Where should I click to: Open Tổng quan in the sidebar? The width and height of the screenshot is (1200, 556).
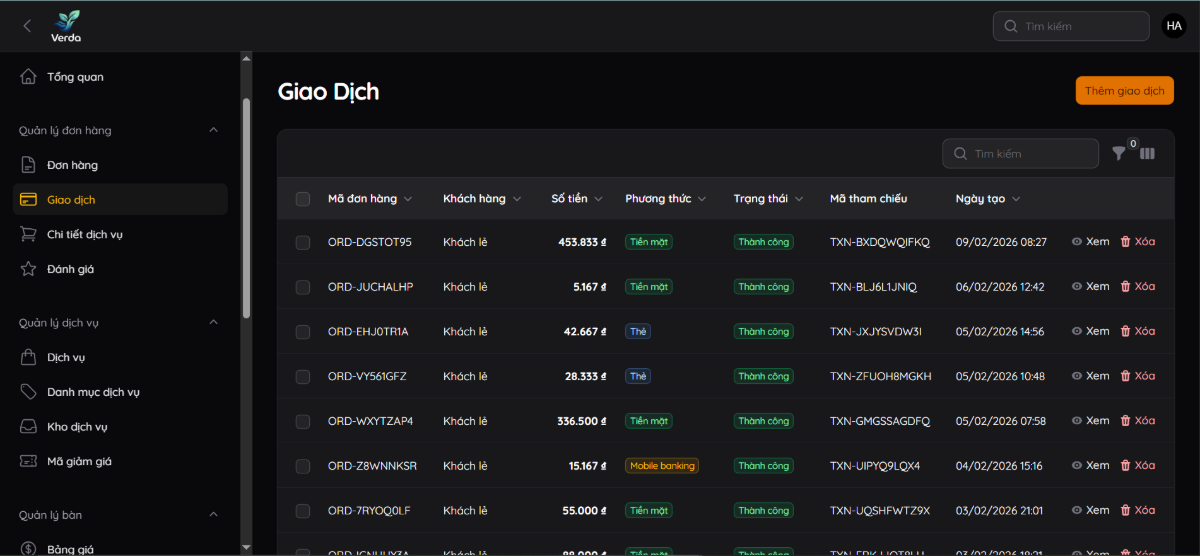(120, 77)
